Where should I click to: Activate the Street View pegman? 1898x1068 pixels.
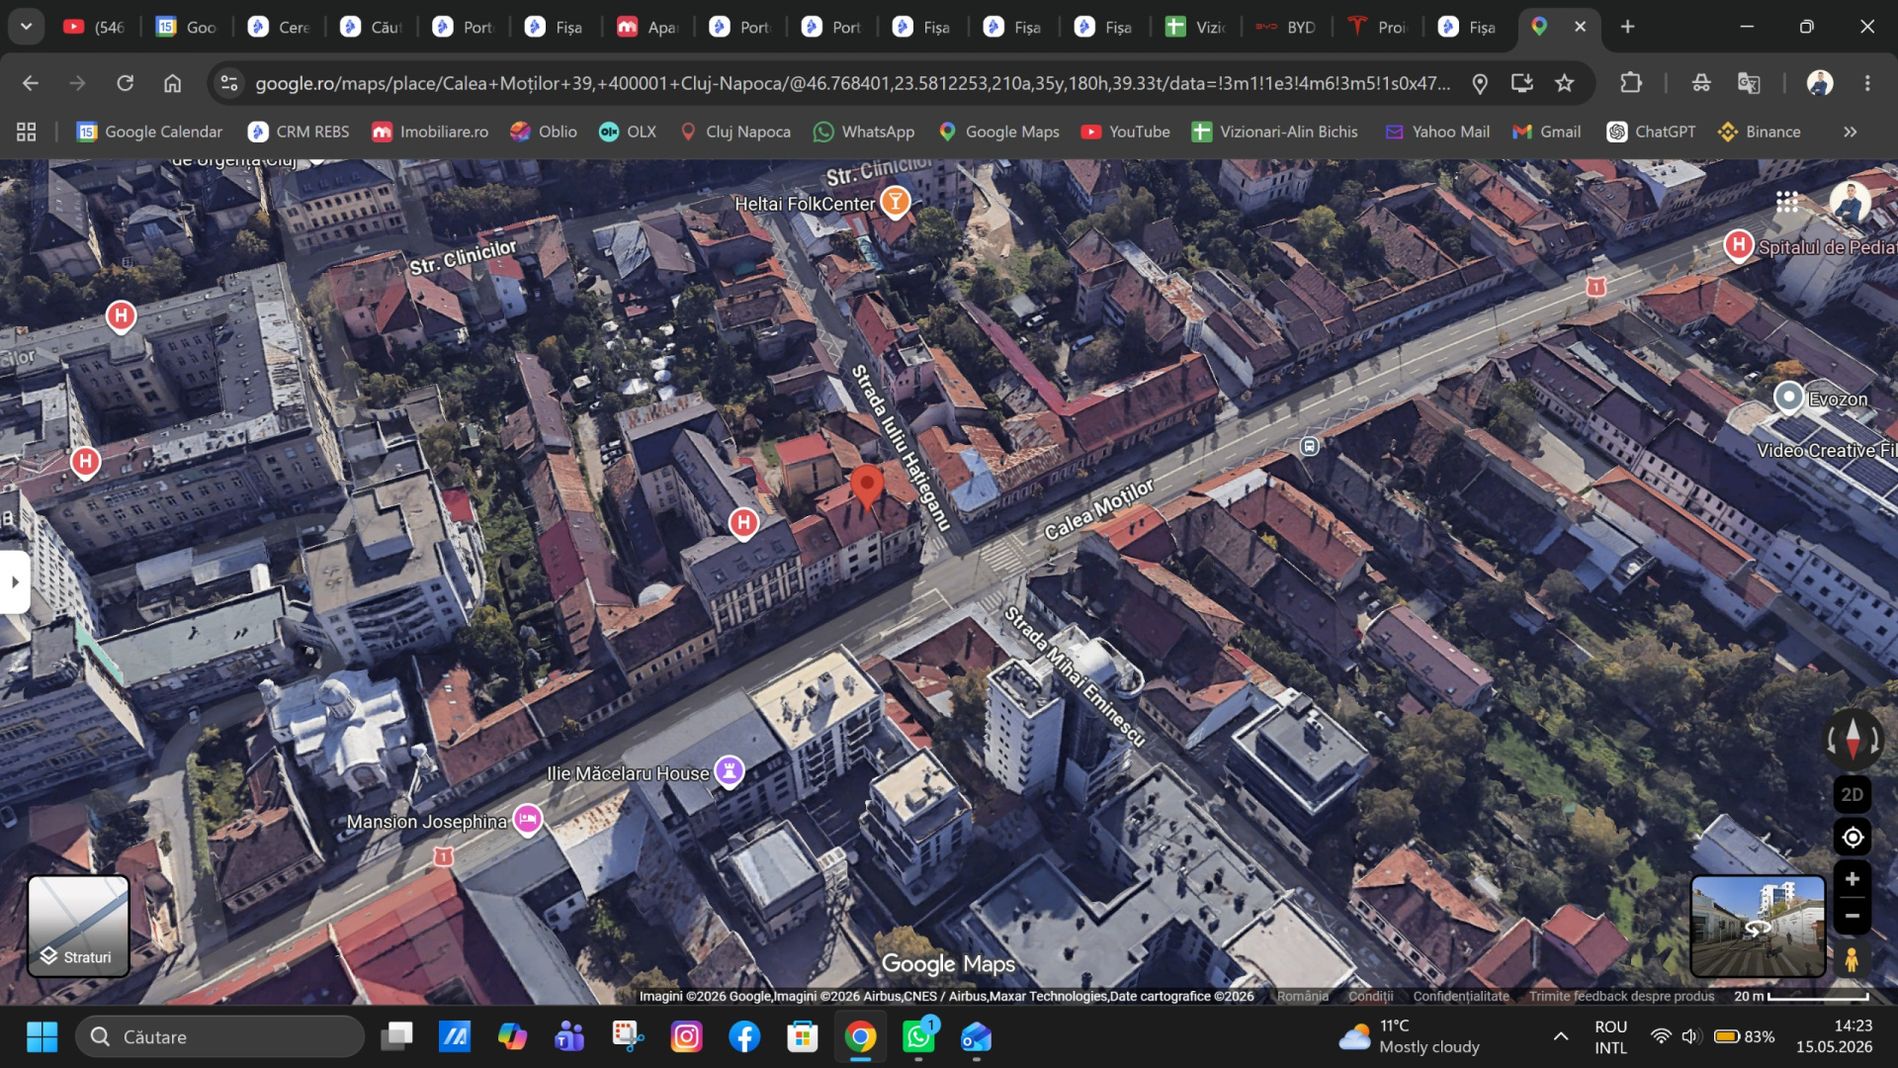(x=1852, y=959)
